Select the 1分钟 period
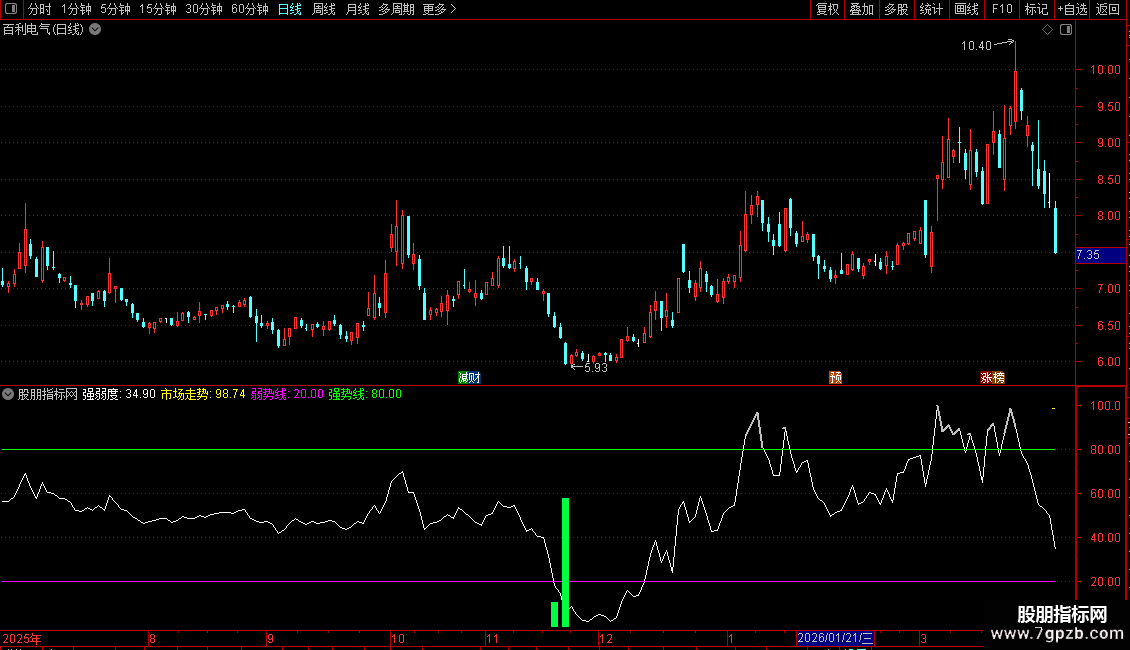Image resolution: width=1130 pixels, height=650 pixels. tap(76, 9)
